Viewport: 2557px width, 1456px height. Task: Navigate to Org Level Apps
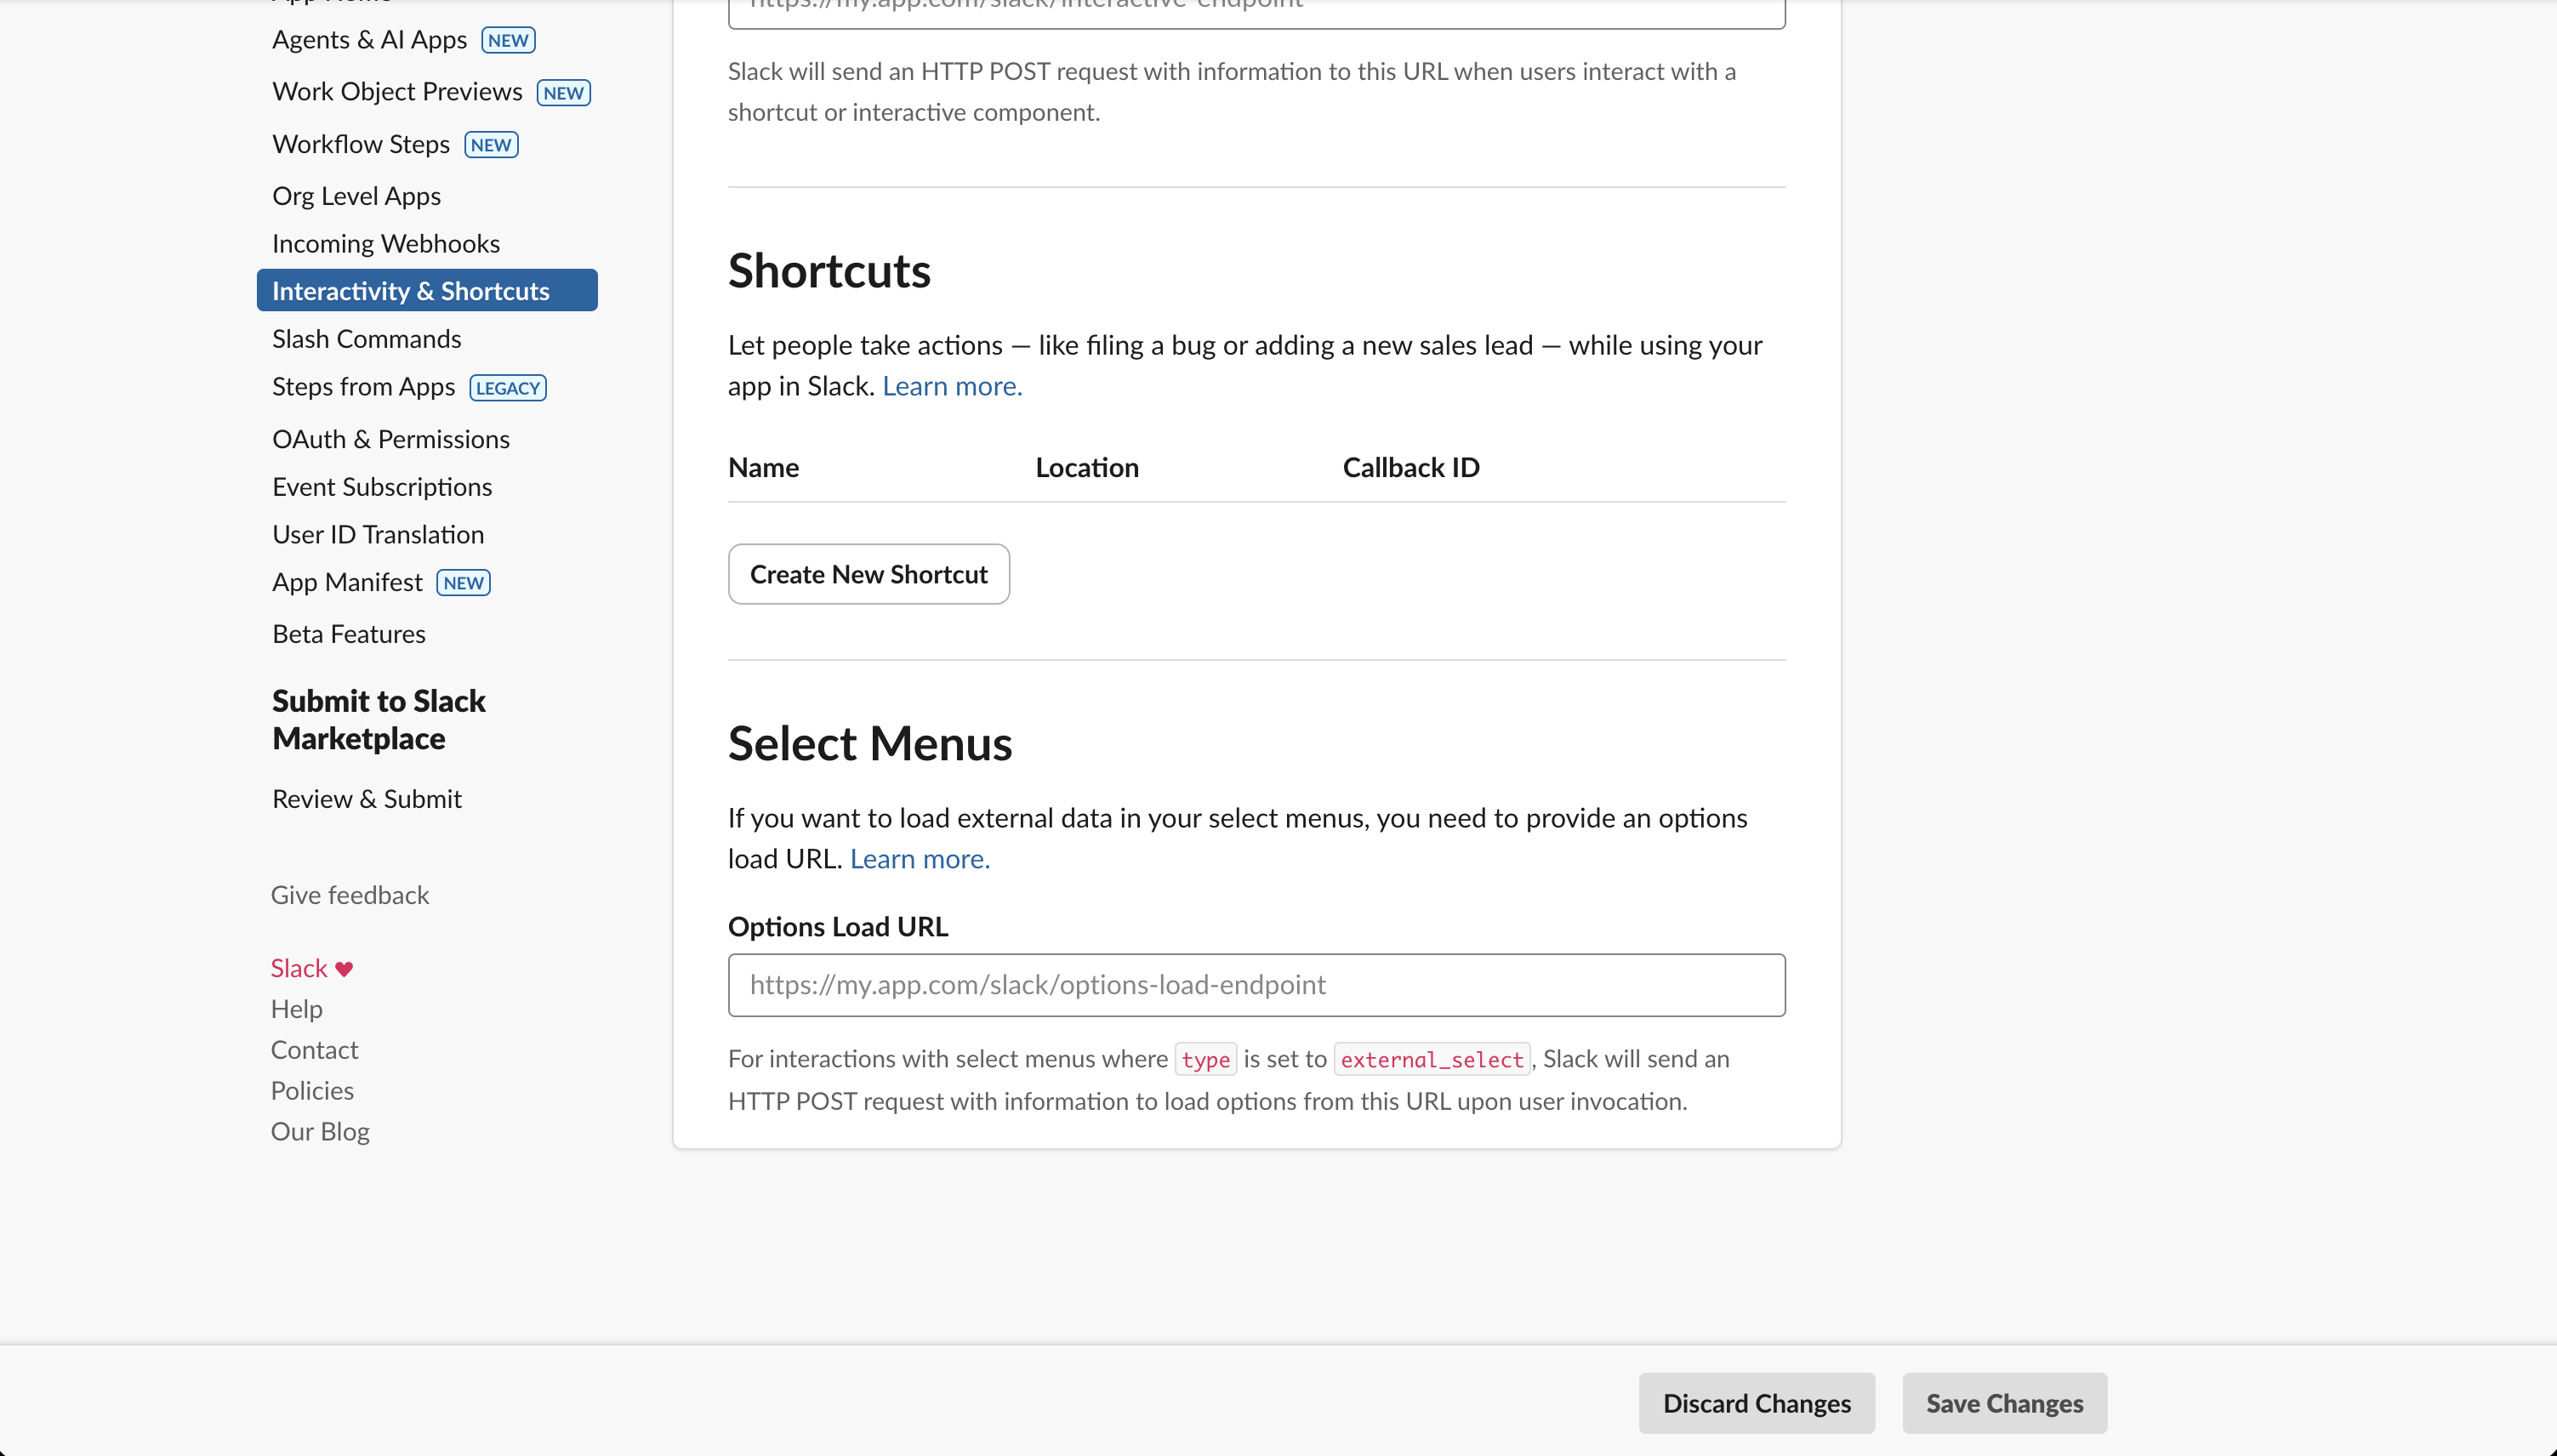(356, 195)
